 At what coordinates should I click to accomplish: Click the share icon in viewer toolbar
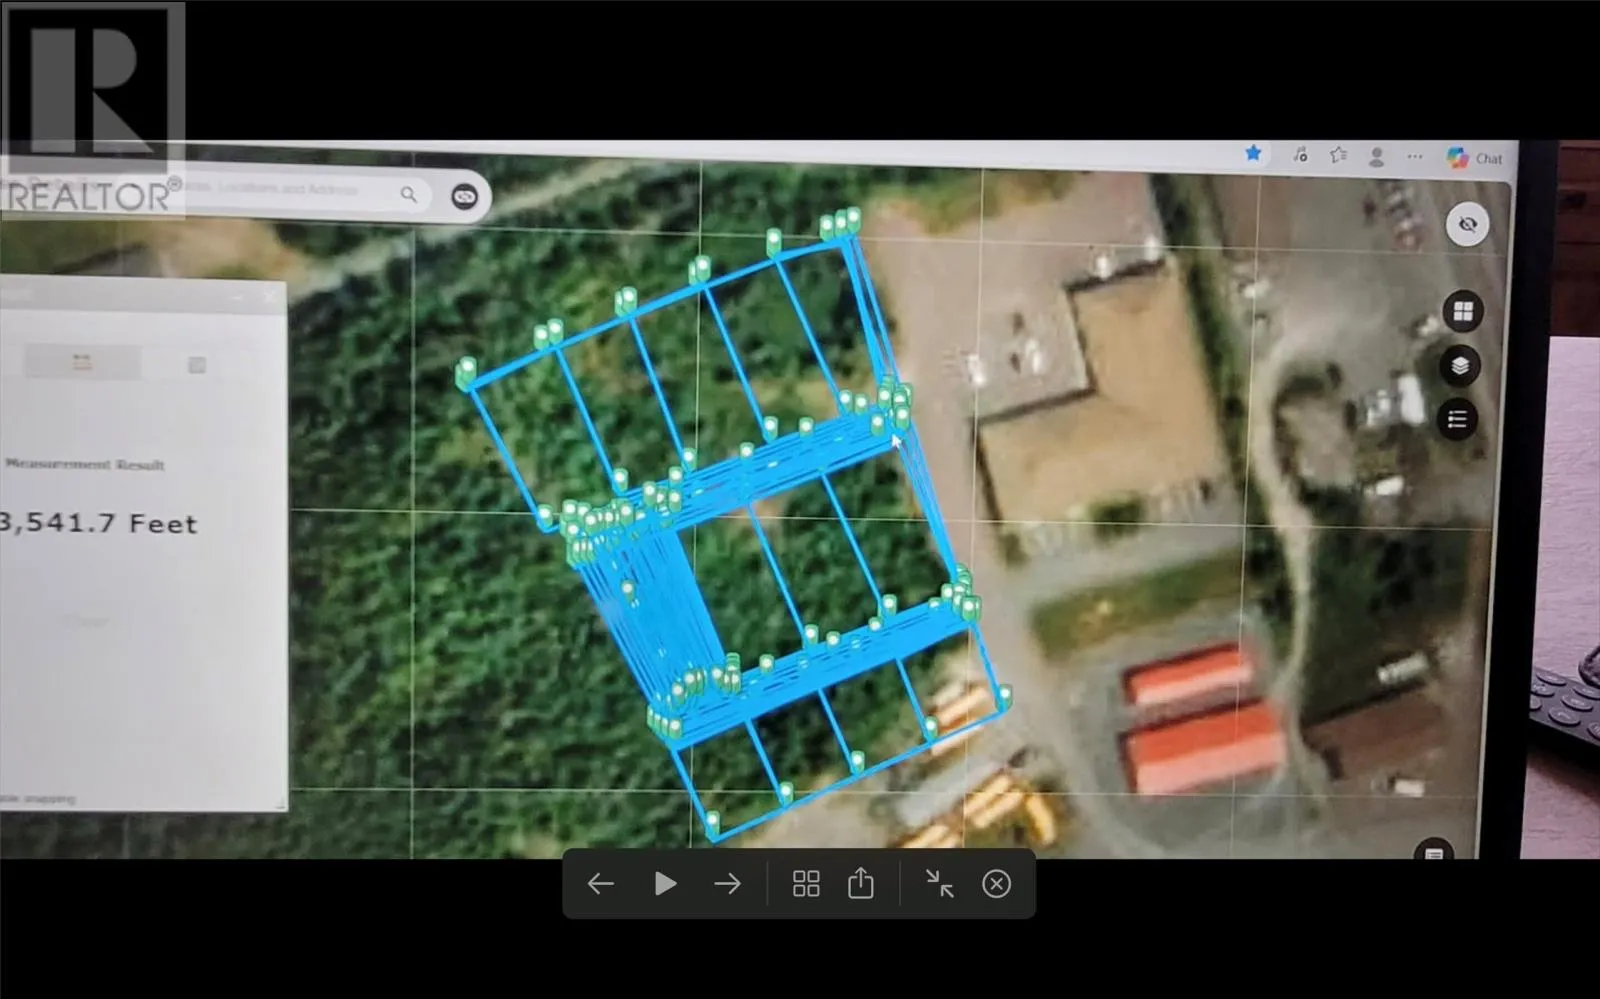point(861,884)
